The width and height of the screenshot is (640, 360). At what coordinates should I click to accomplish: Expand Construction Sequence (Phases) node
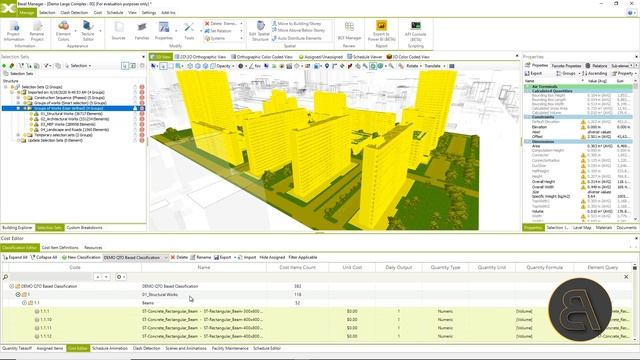[18, 98]
